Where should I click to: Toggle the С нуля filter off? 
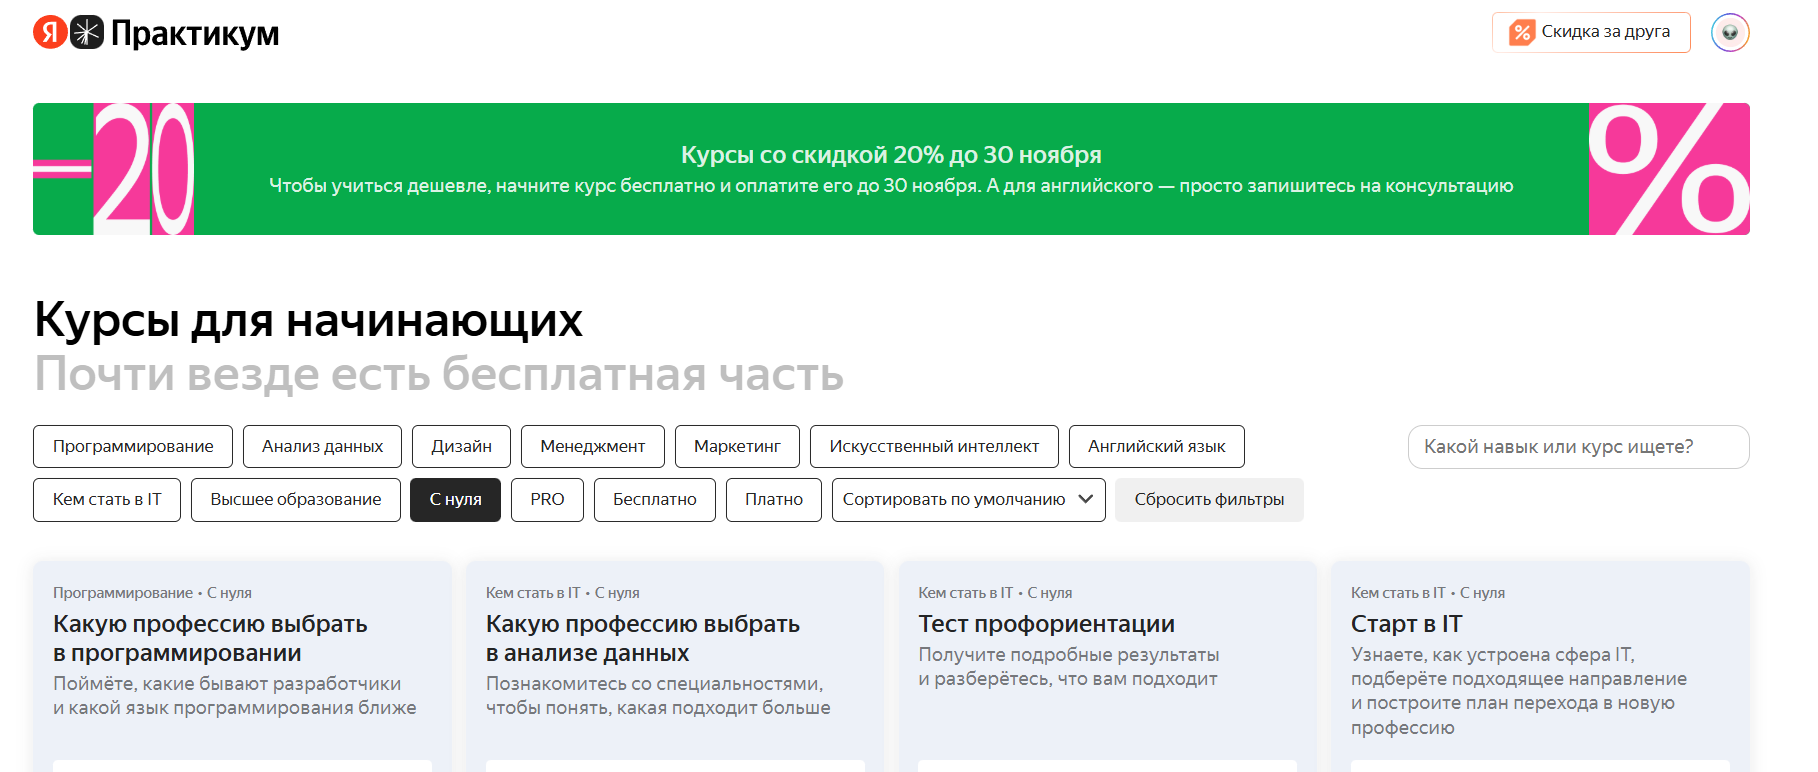[x=455, y=499]
